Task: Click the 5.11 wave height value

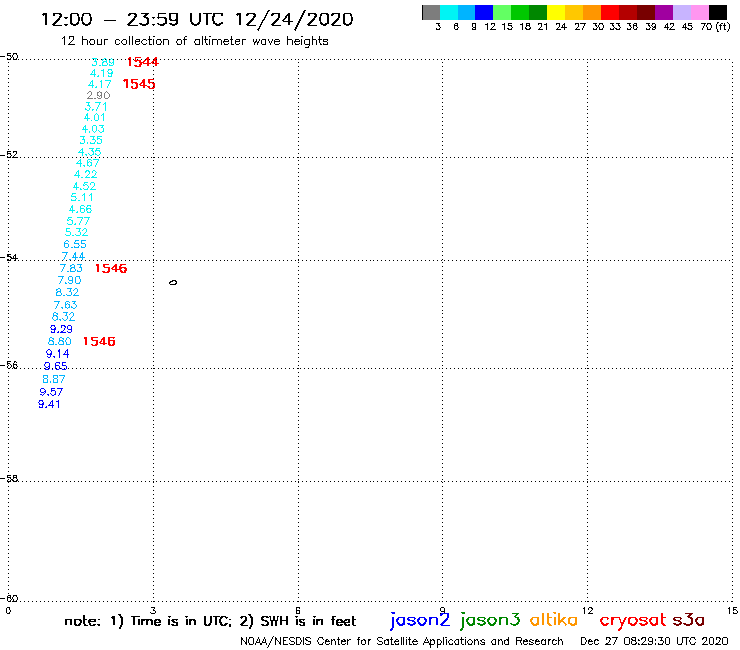Action: [x=82, y=198]
